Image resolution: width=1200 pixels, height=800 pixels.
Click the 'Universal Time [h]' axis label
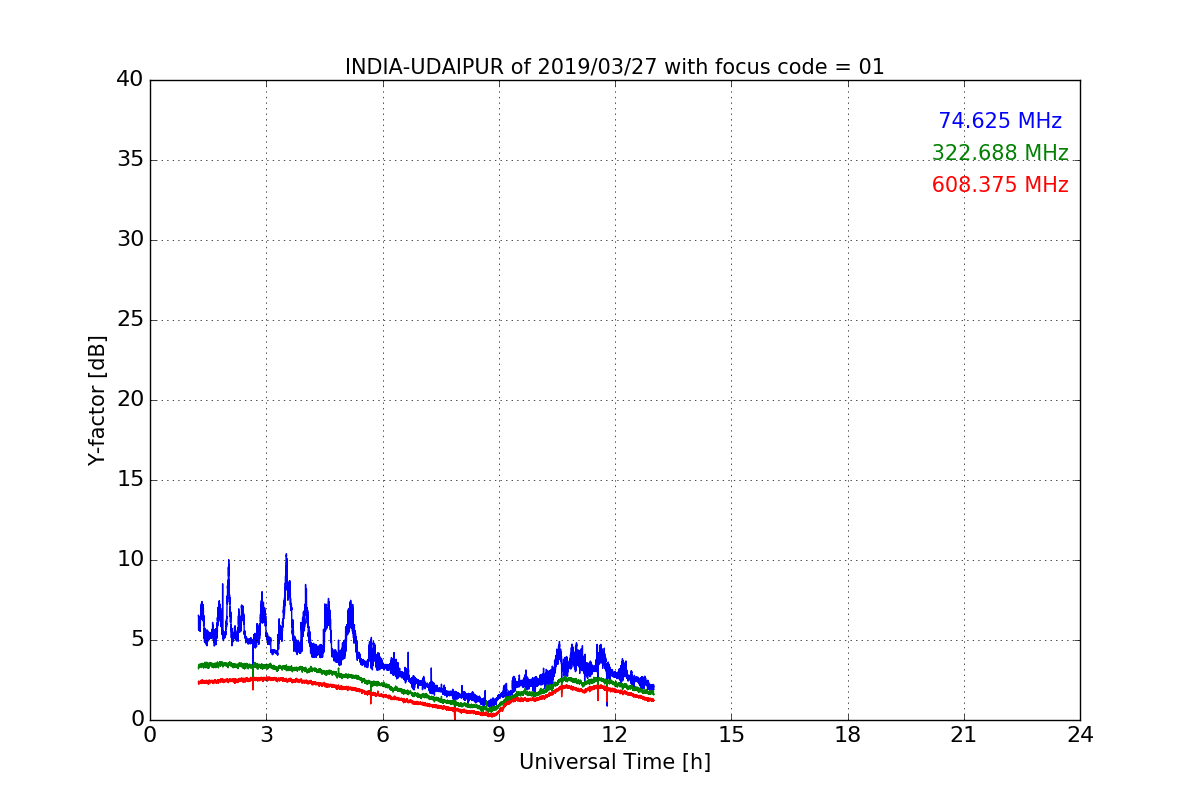[615, 762]
